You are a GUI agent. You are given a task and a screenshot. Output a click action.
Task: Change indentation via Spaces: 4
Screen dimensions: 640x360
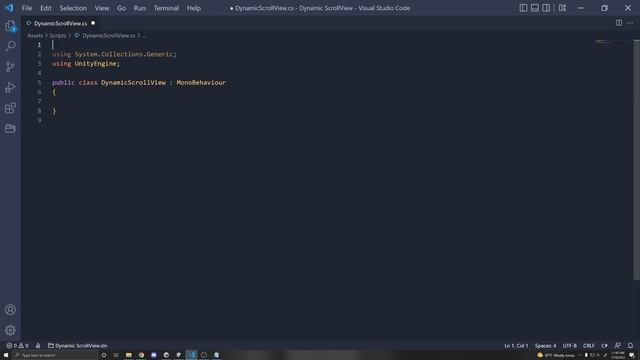pyautogui.click(x=545, y=345)
